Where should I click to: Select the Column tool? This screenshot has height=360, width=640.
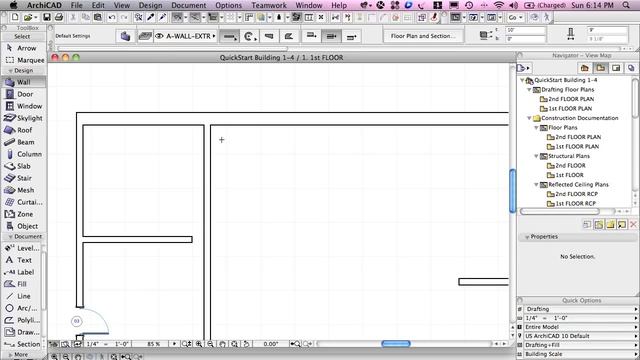pos(23,154)
